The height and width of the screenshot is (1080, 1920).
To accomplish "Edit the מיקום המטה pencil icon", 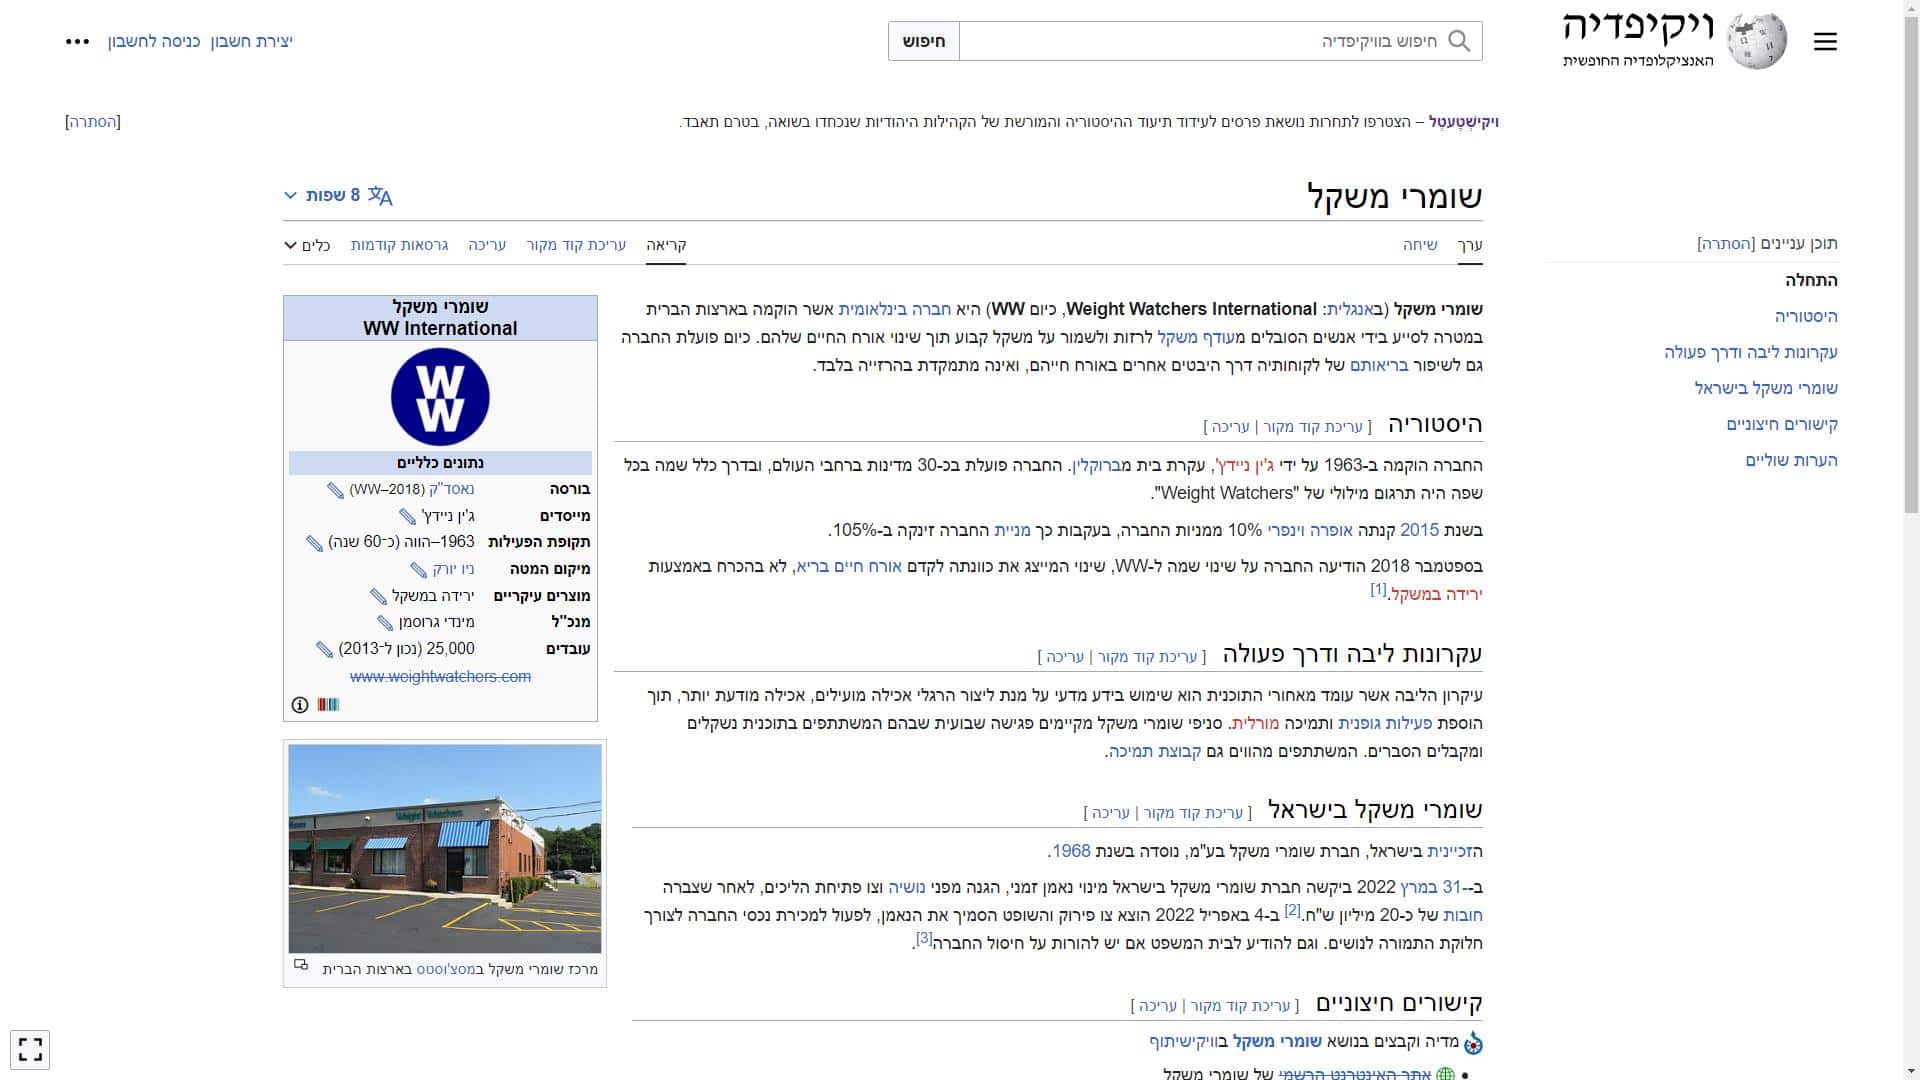I will (418, 570).
